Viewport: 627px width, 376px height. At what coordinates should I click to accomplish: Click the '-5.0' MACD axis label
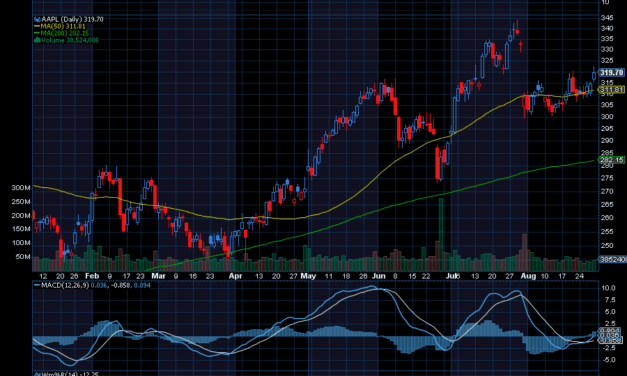click(608, 360)
